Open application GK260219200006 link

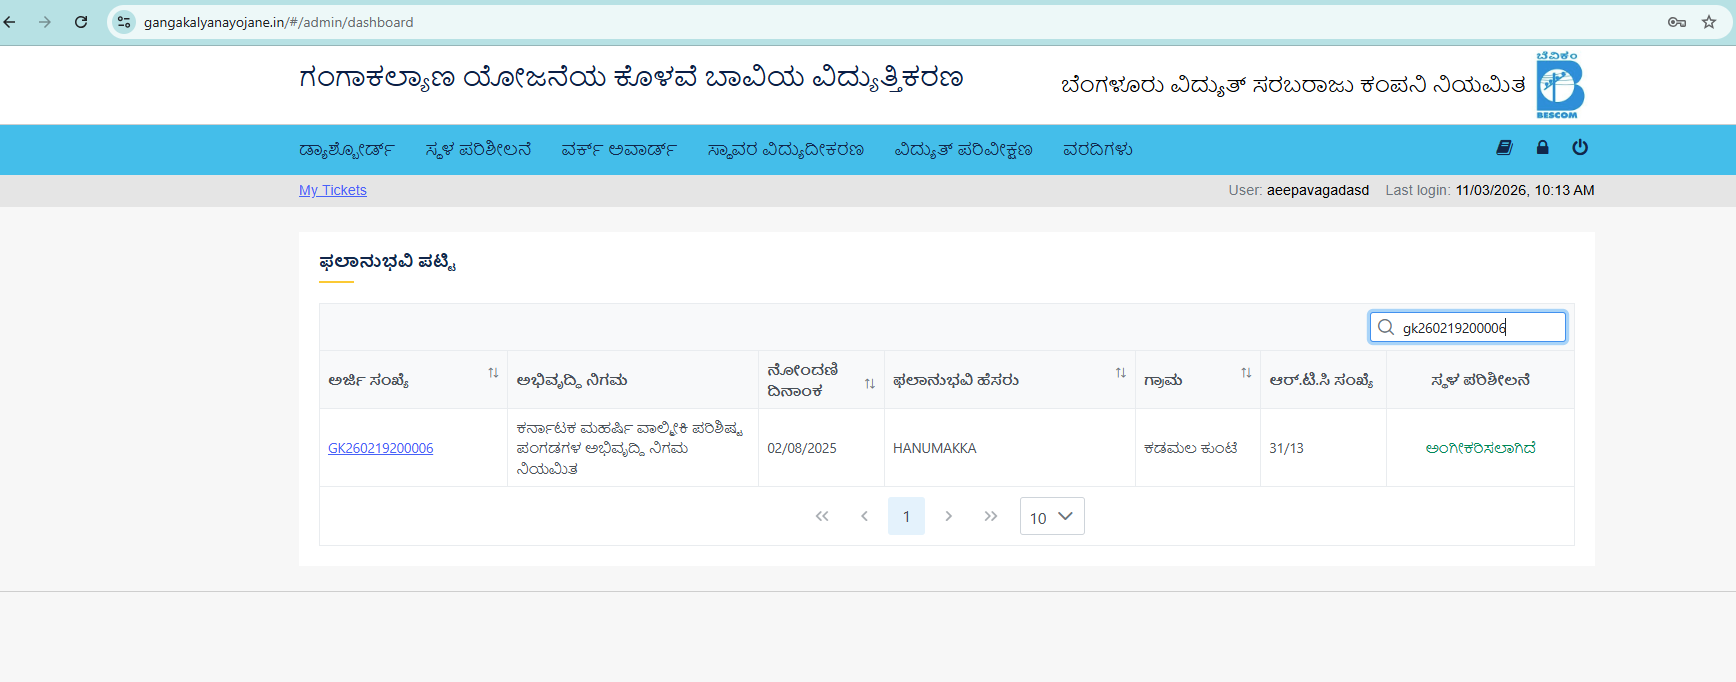(x=381, y=448)
